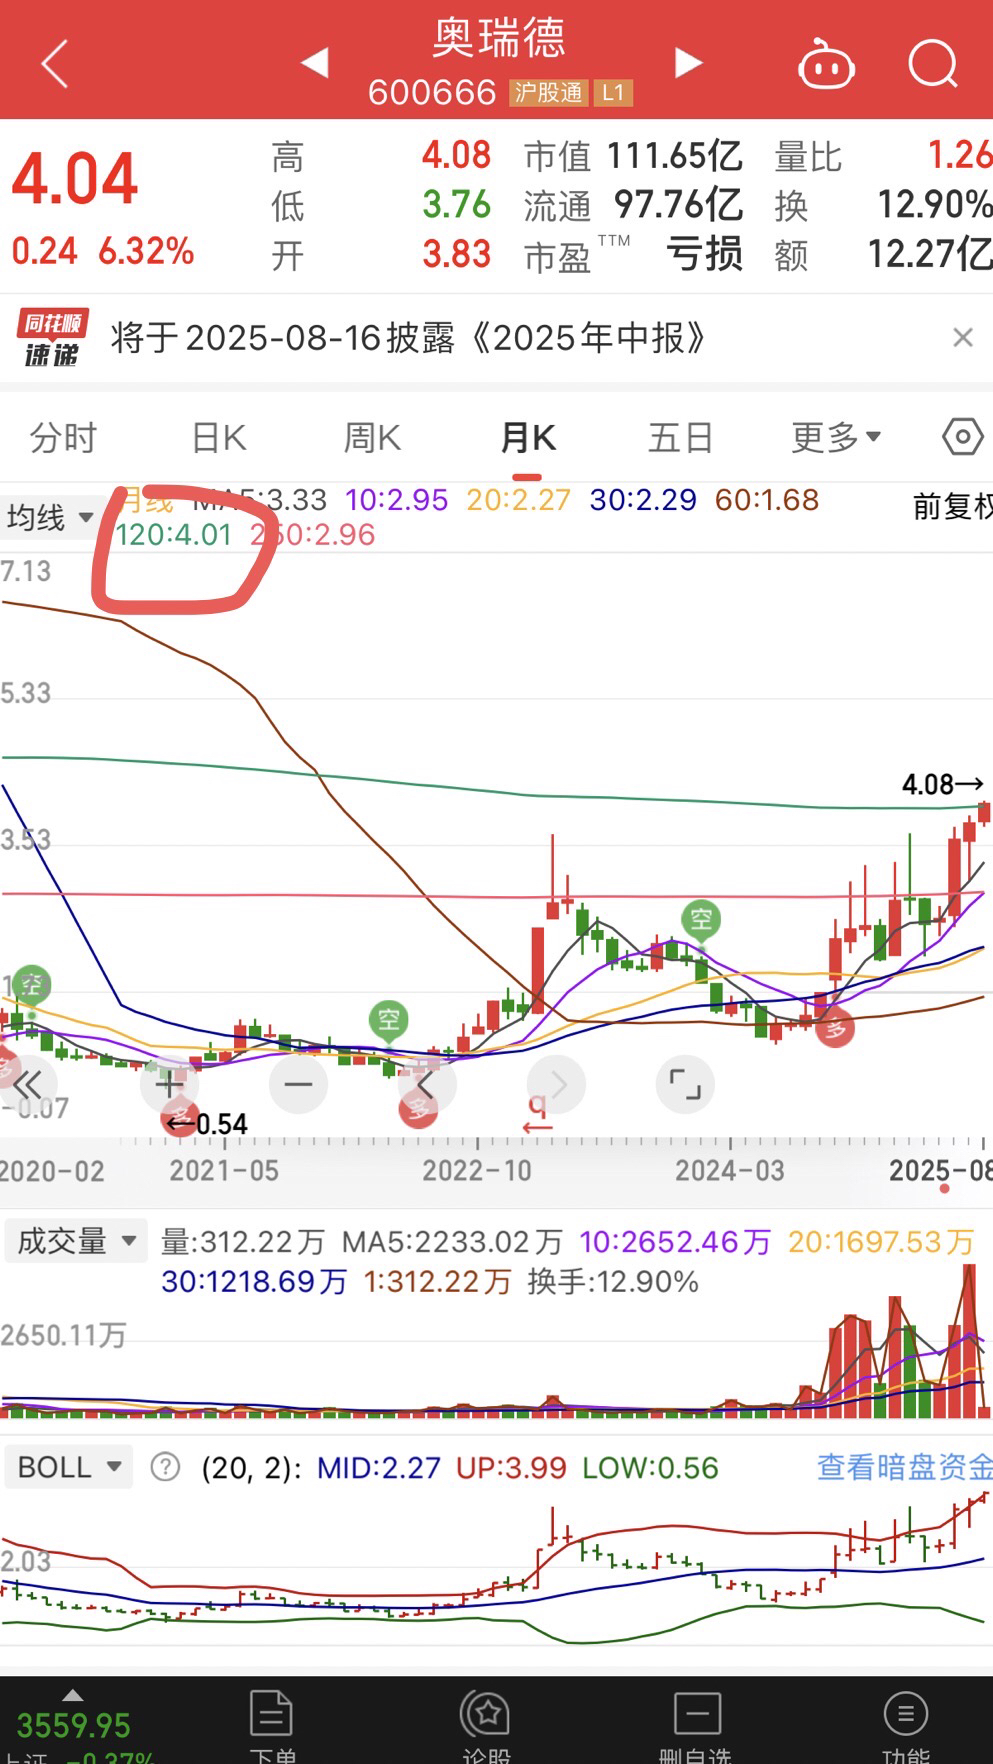The width and height of the screenshot is (993, 1764).
Task: Open 查看暗盘资金 link
Action: (904, 1467)
